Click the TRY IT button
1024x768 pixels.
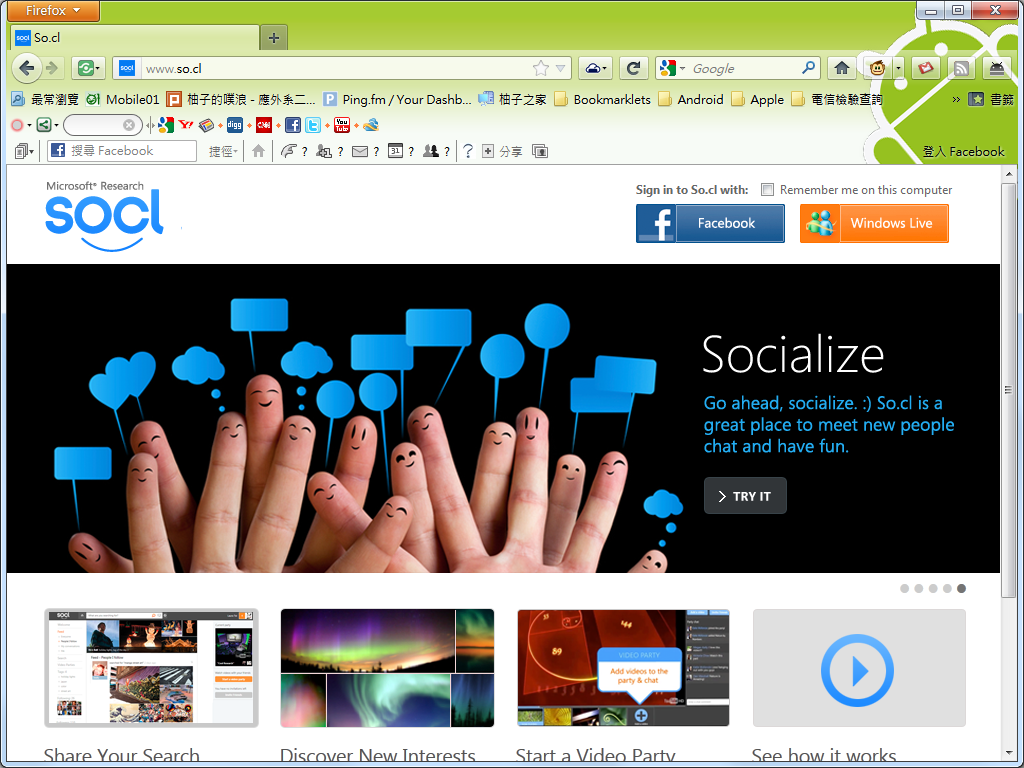[745, 496]
